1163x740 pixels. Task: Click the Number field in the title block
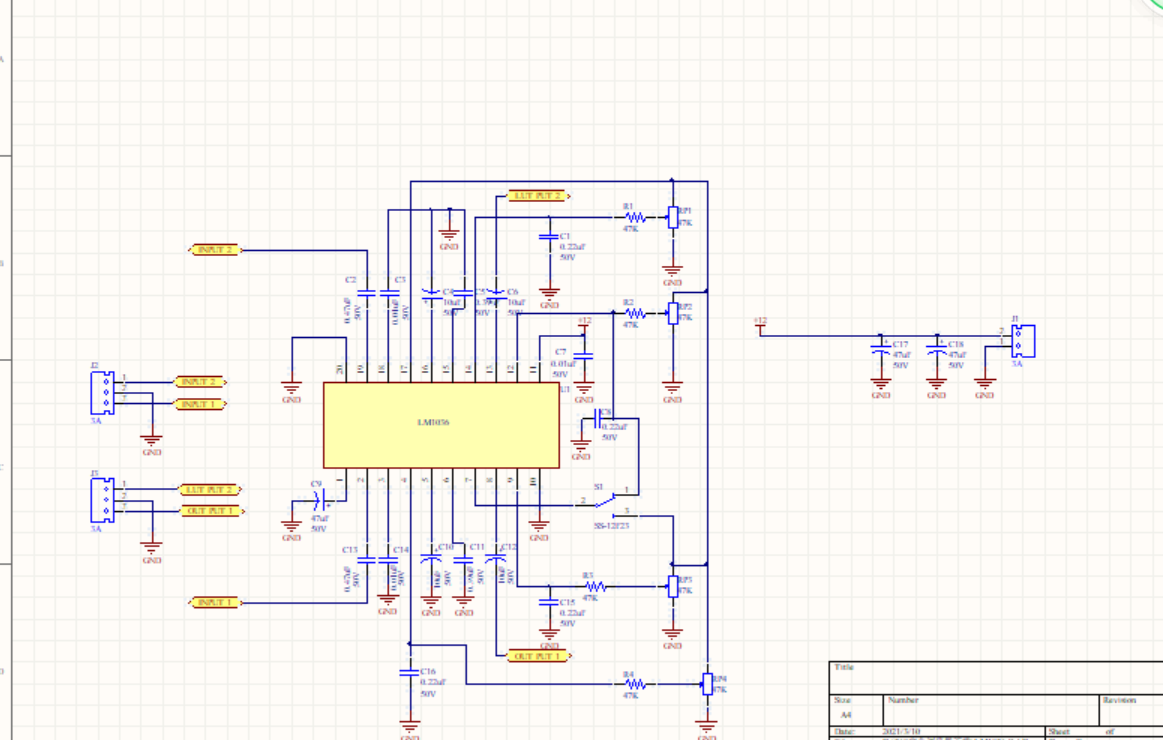point(991,710)
